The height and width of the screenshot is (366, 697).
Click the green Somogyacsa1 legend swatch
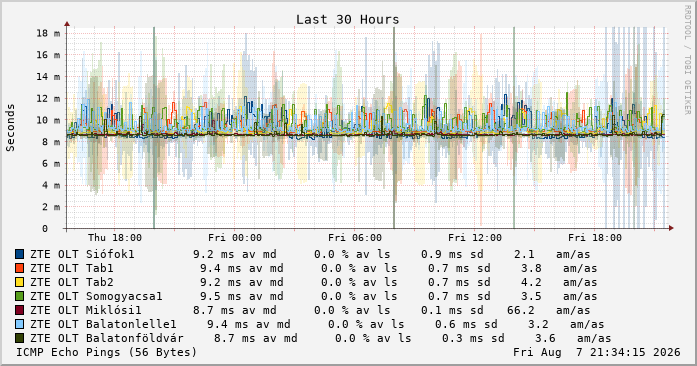point(20,296)
